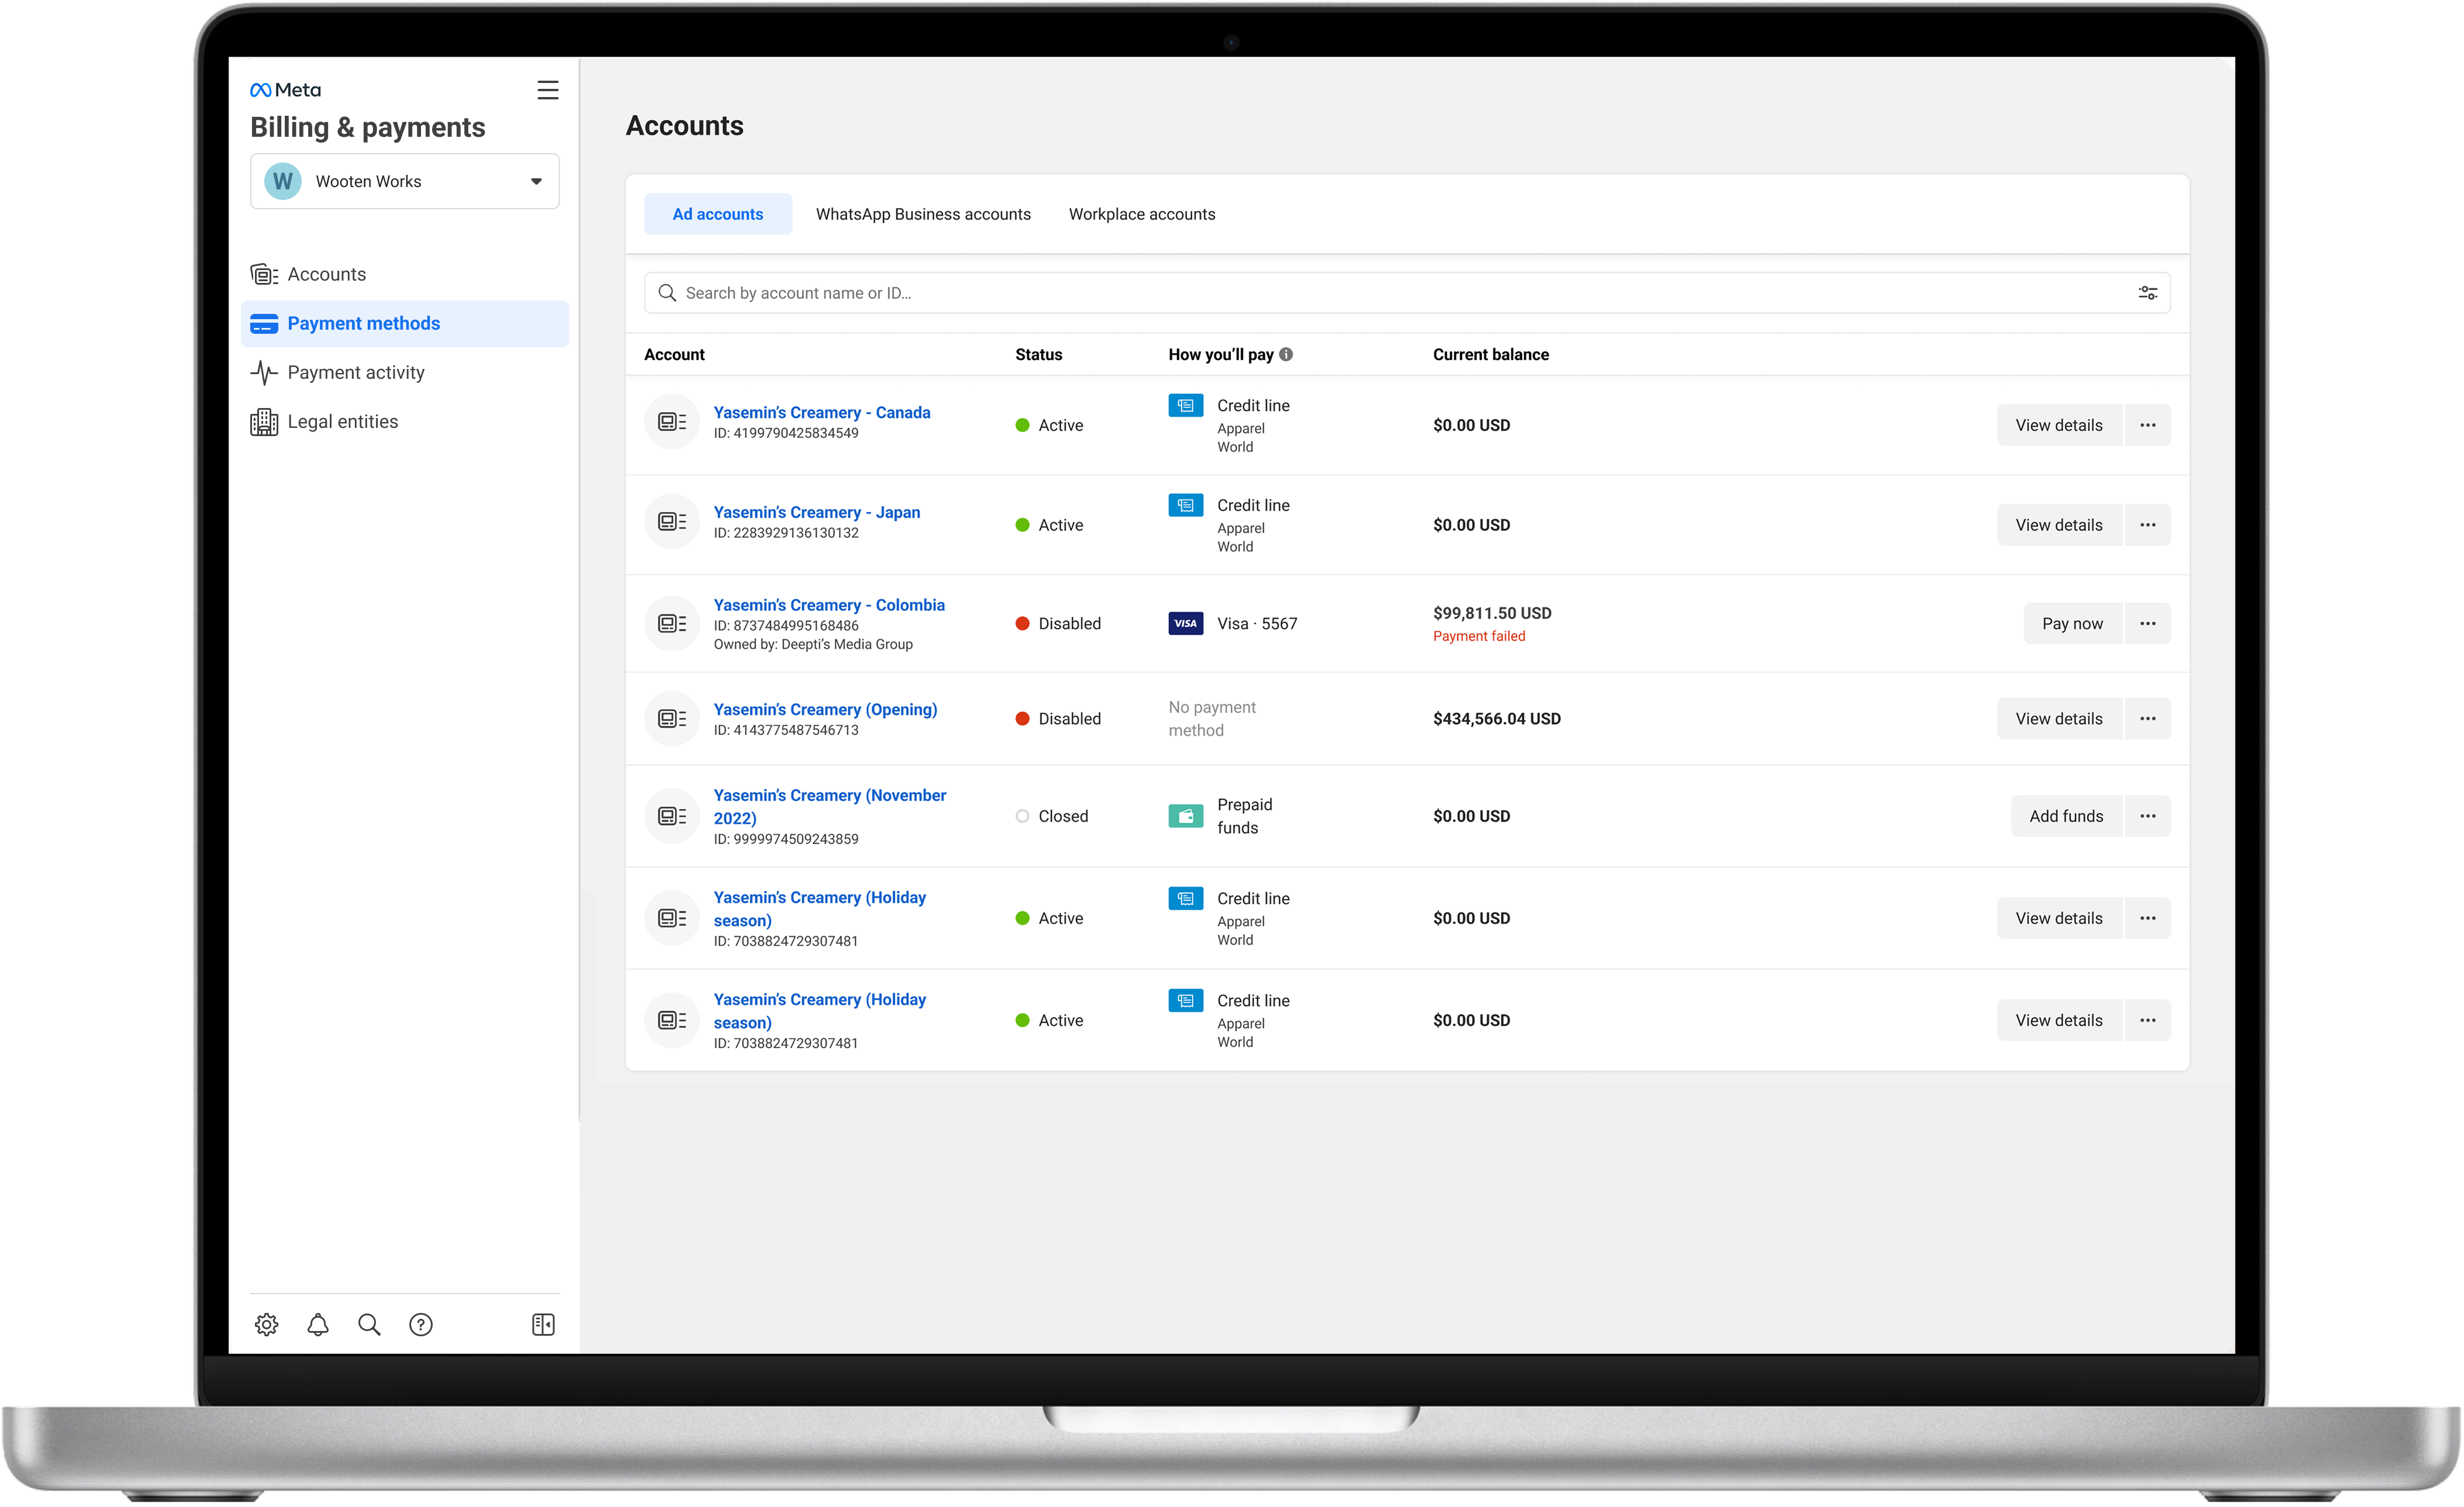The width and height of the screenshot is (2464, 1507).
Task: View details for Yasemin's Creamery (Opening)
Action: coord(2058,719)
